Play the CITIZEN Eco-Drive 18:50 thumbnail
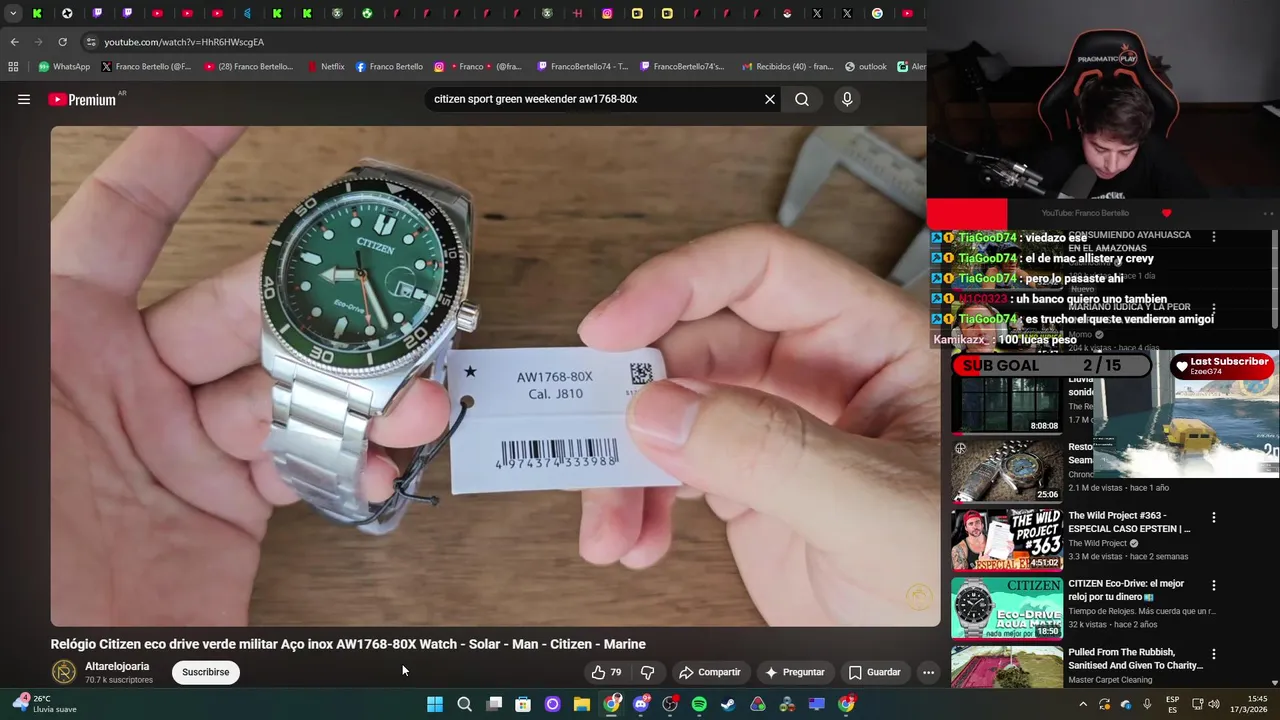This screenshot has width=1280, height=720. 1006,608
